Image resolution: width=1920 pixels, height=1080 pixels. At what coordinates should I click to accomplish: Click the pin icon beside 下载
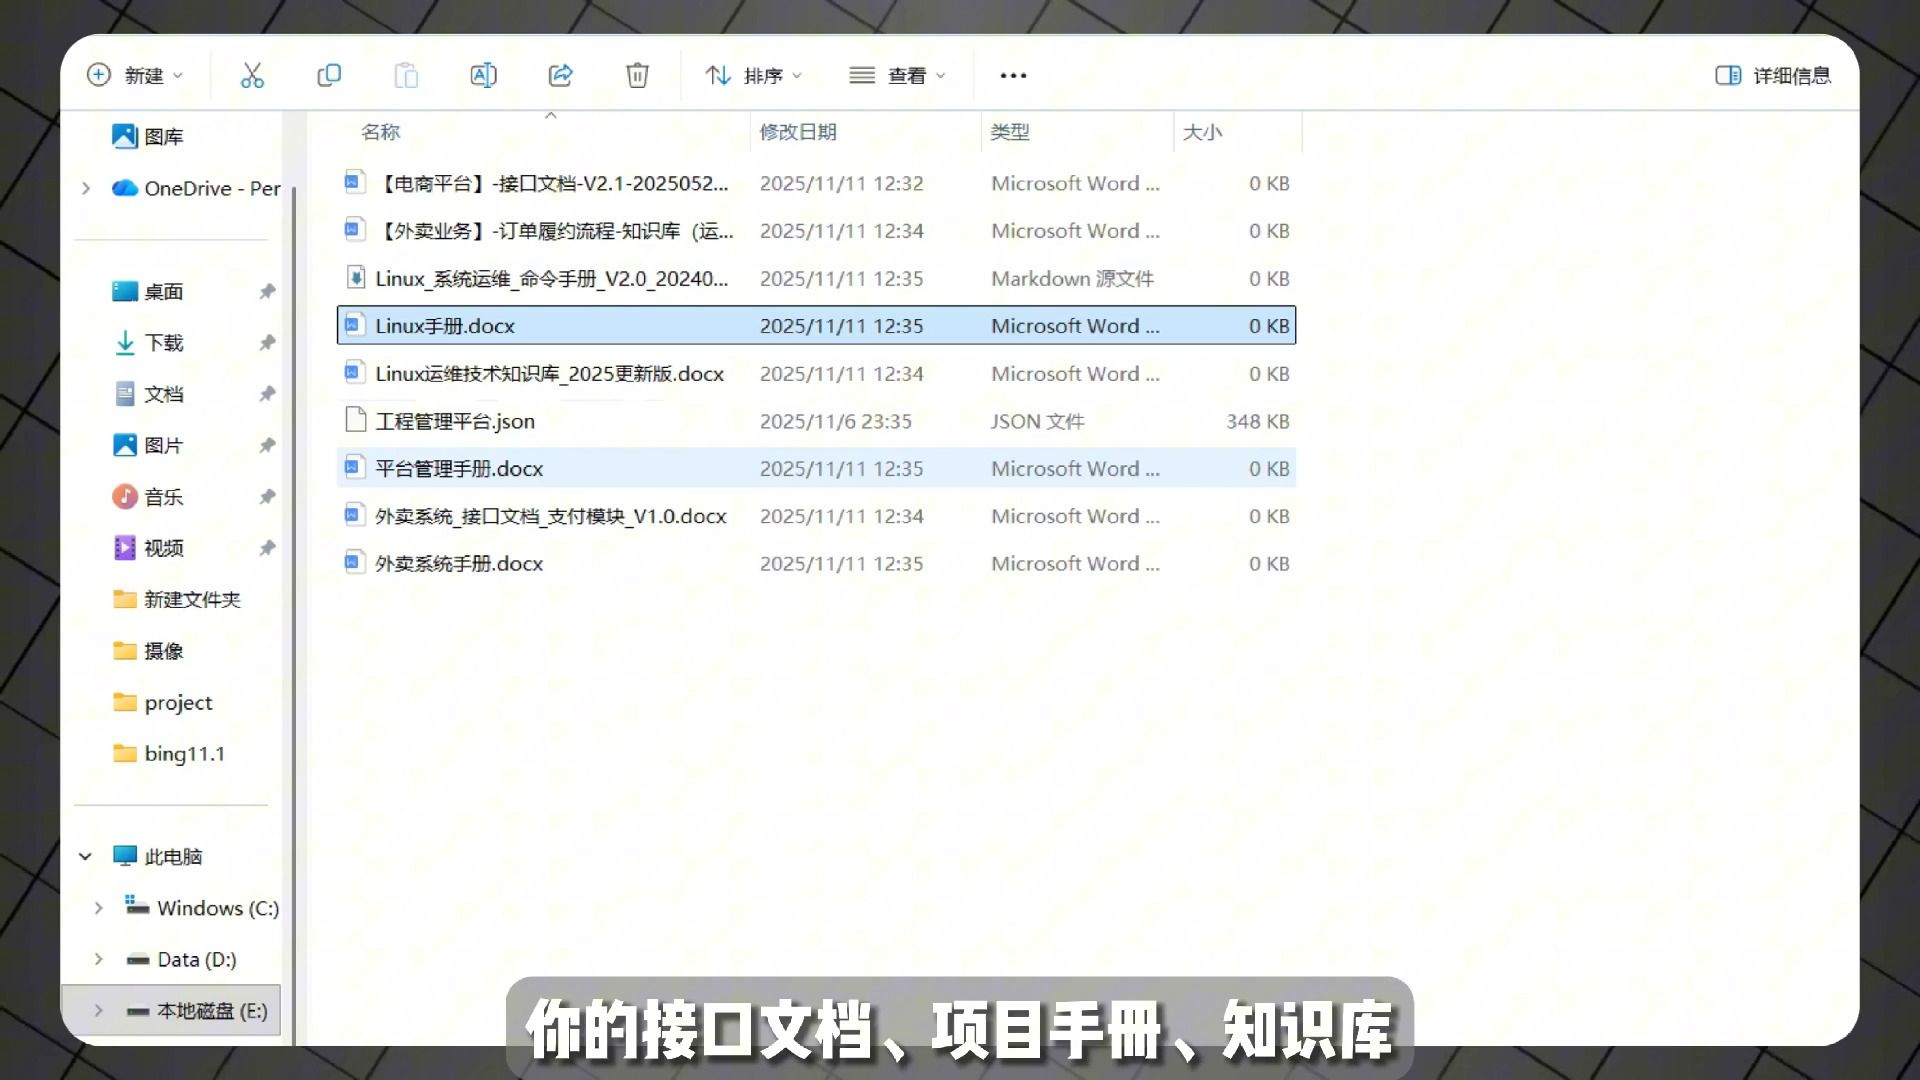(267, 342)
